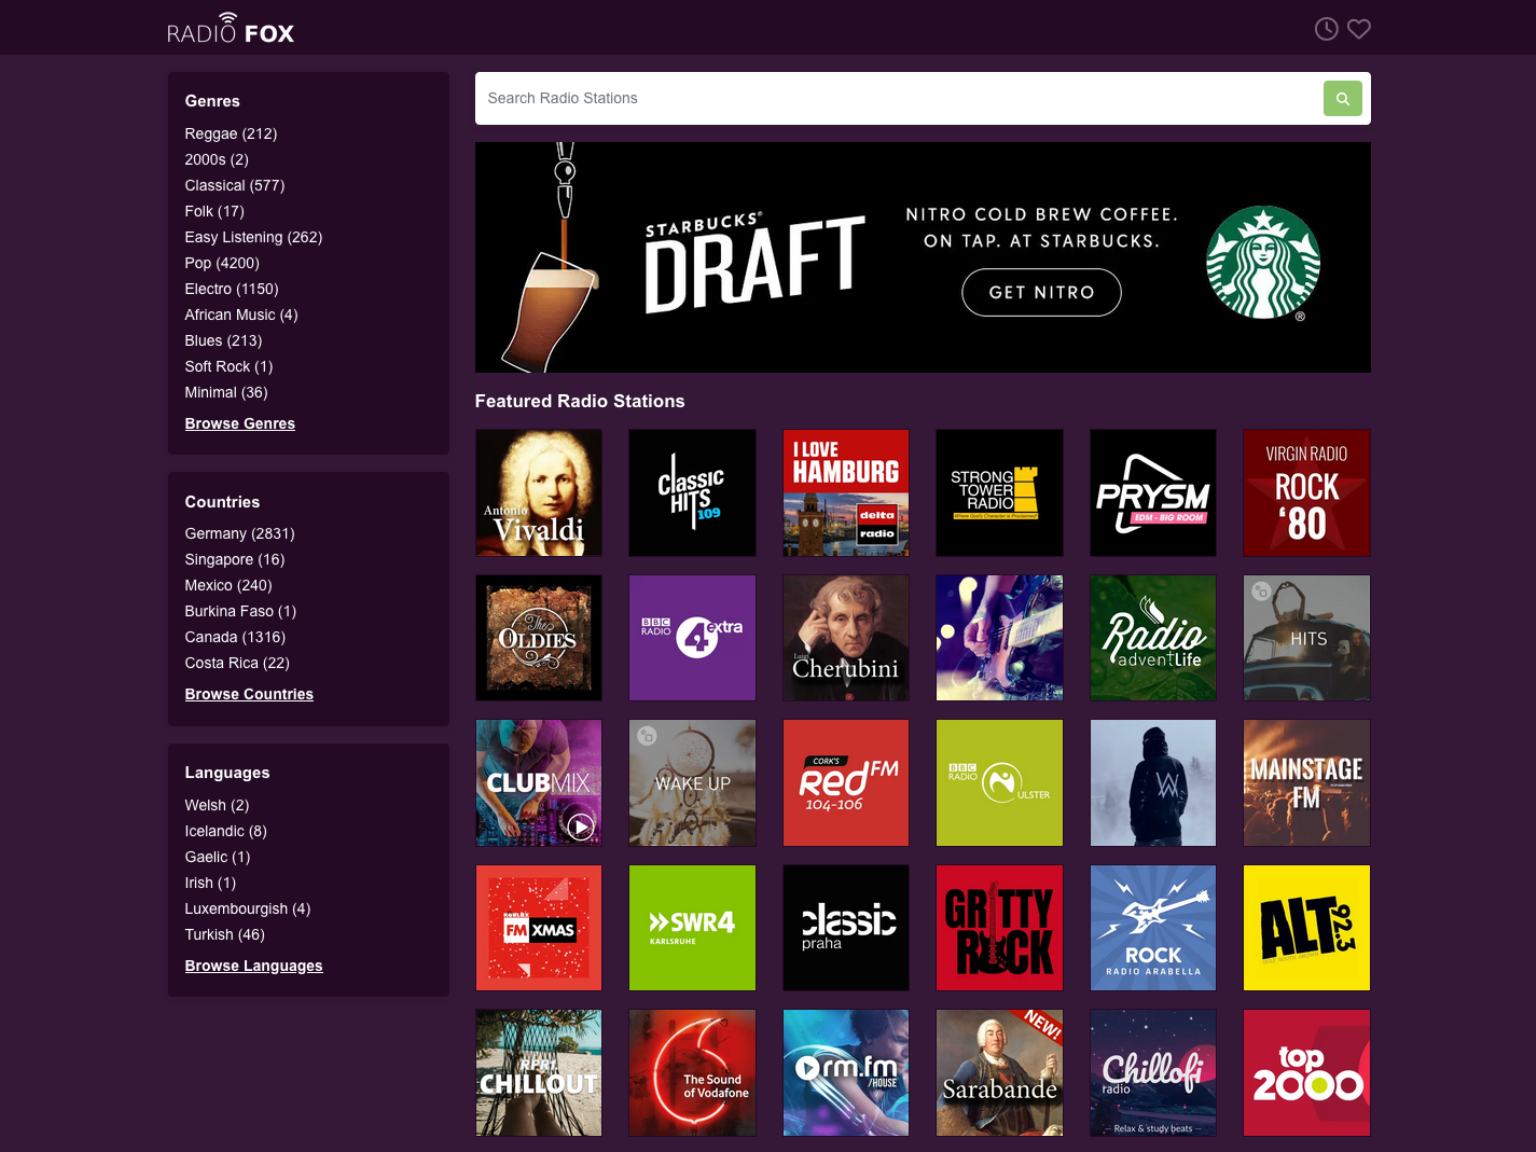The width and height of the screenshot is (1536, 1152).
Task: Open the Electro genre listing
Action: 231,289
